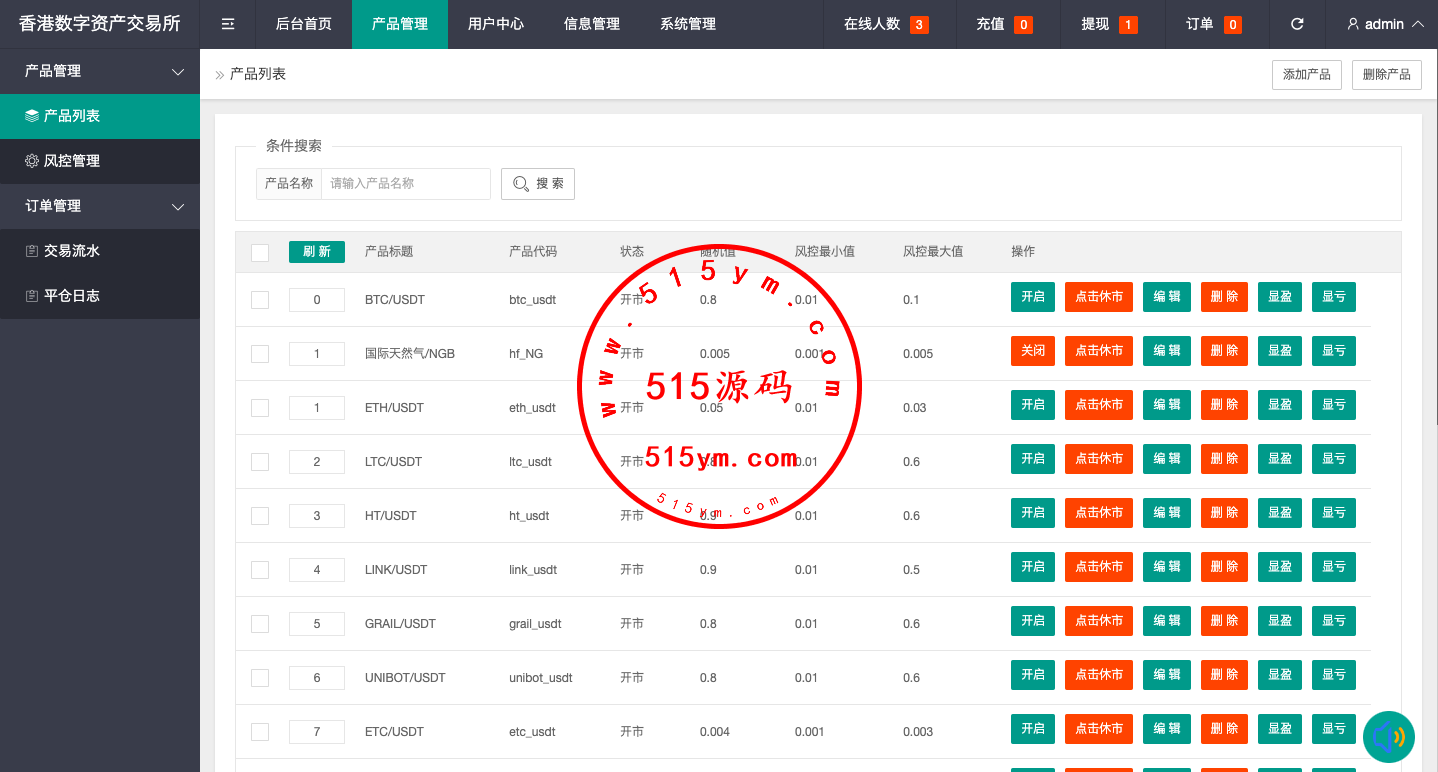Click the 风控管理 gear icon
This screenshot has width=1438, height=772.
pyautogui.click(x=32, y=161)
